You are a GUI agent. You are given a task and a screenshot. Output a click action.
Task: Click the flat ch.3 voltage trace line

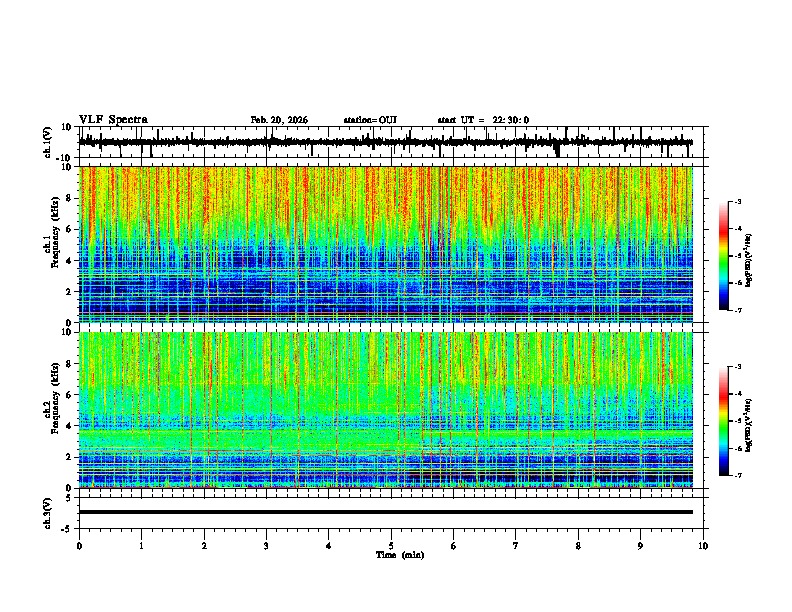click(x=385, y=512)
